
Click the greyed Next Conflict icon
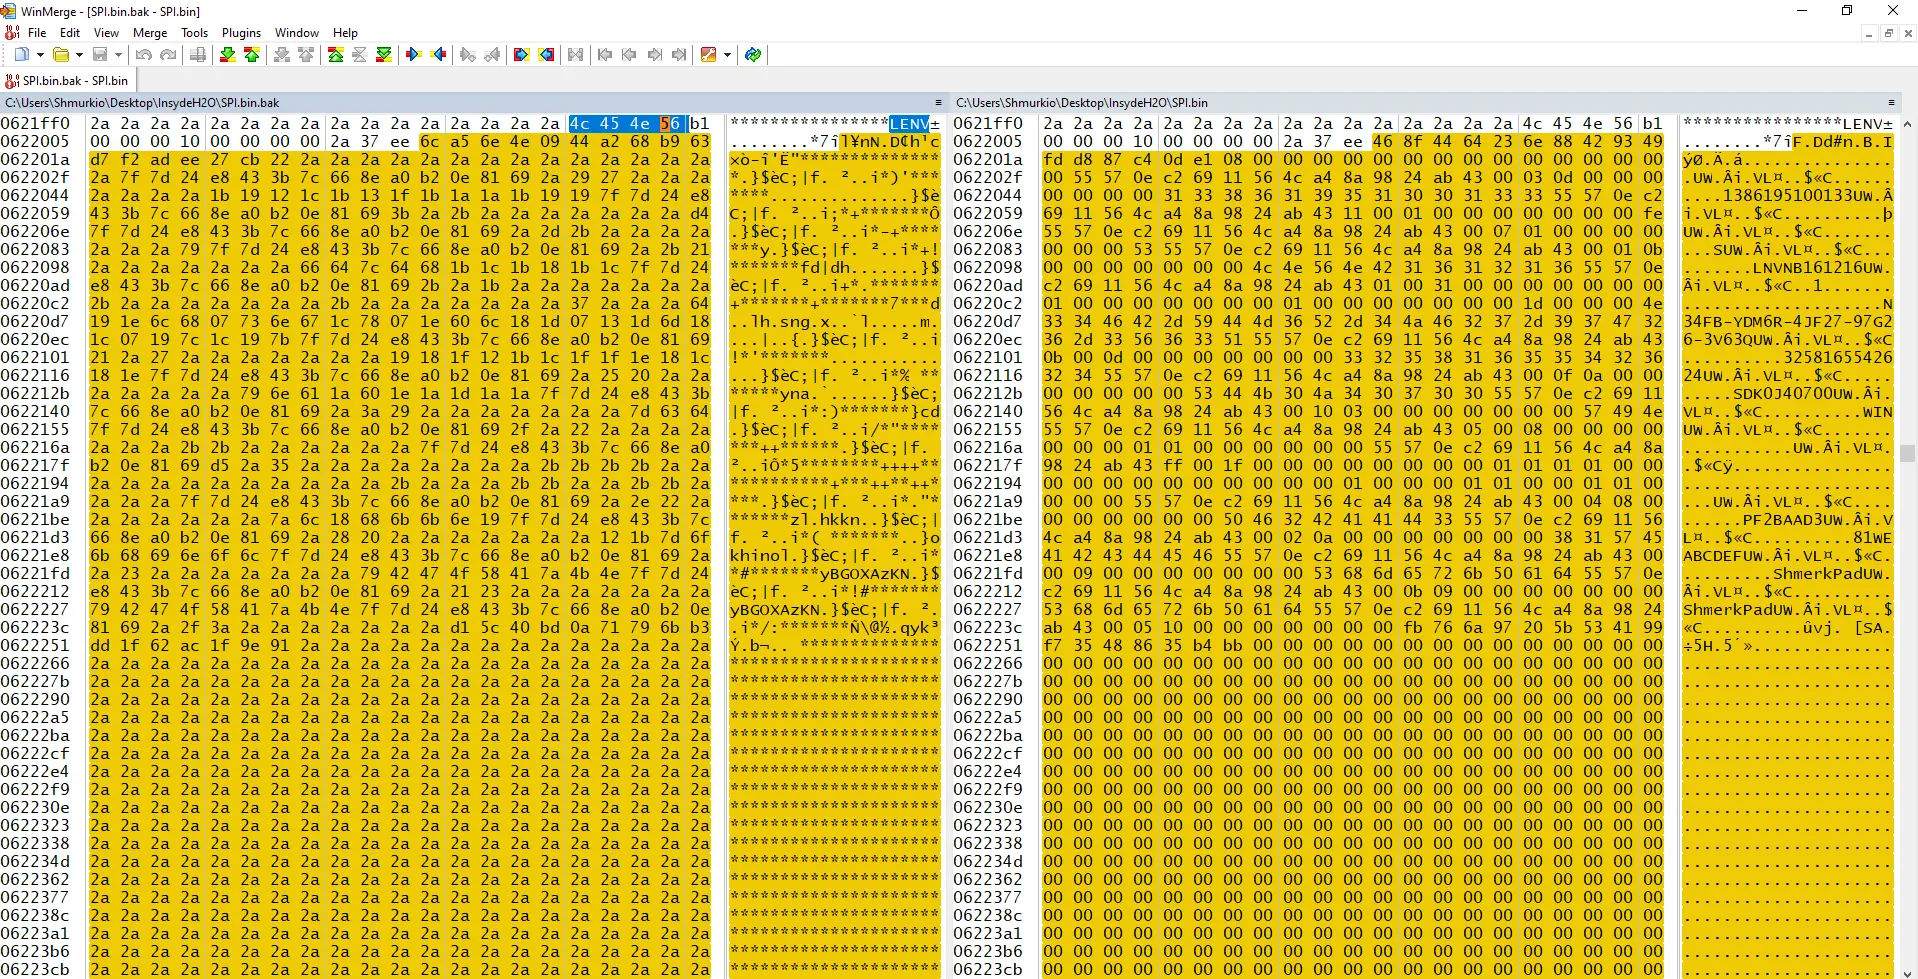click(282, 55)
